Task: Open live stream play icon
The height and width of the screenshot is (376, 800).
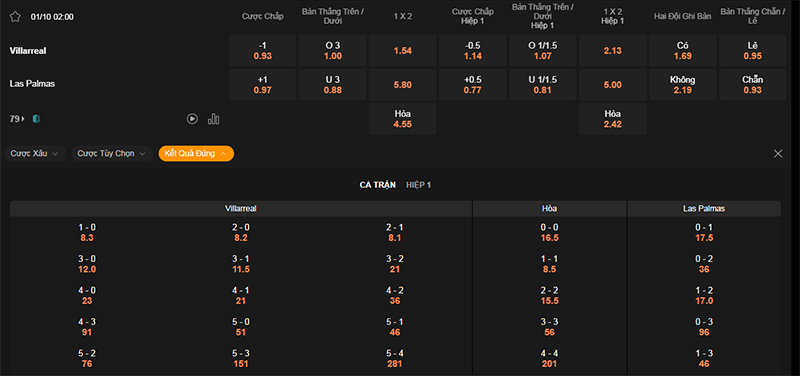Action: [192, 119]
